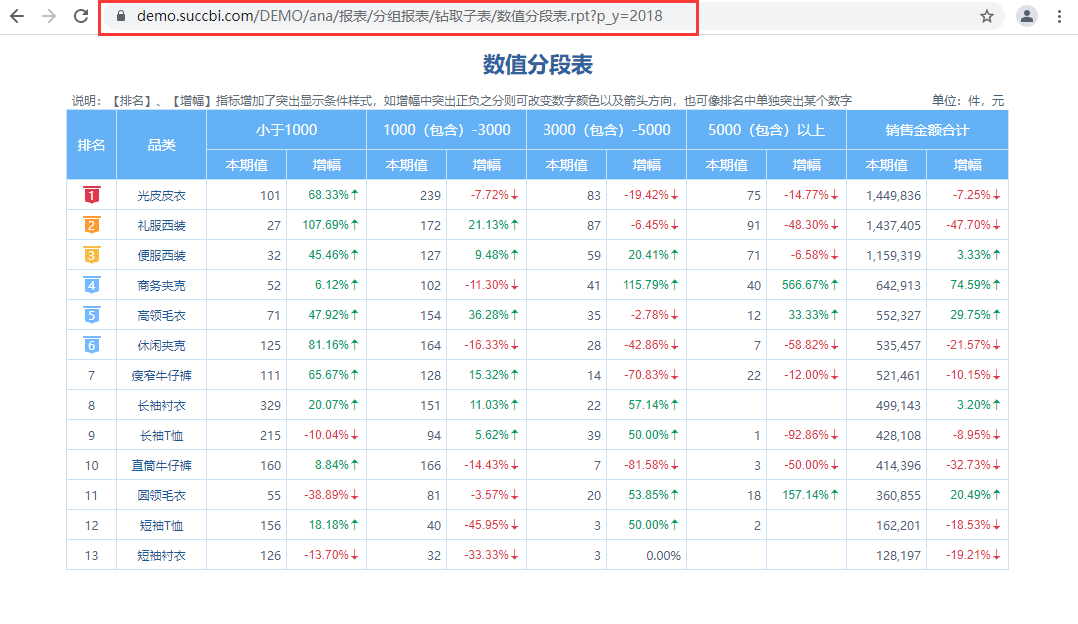Open 长袖衬衣 category link

(162, 405)
